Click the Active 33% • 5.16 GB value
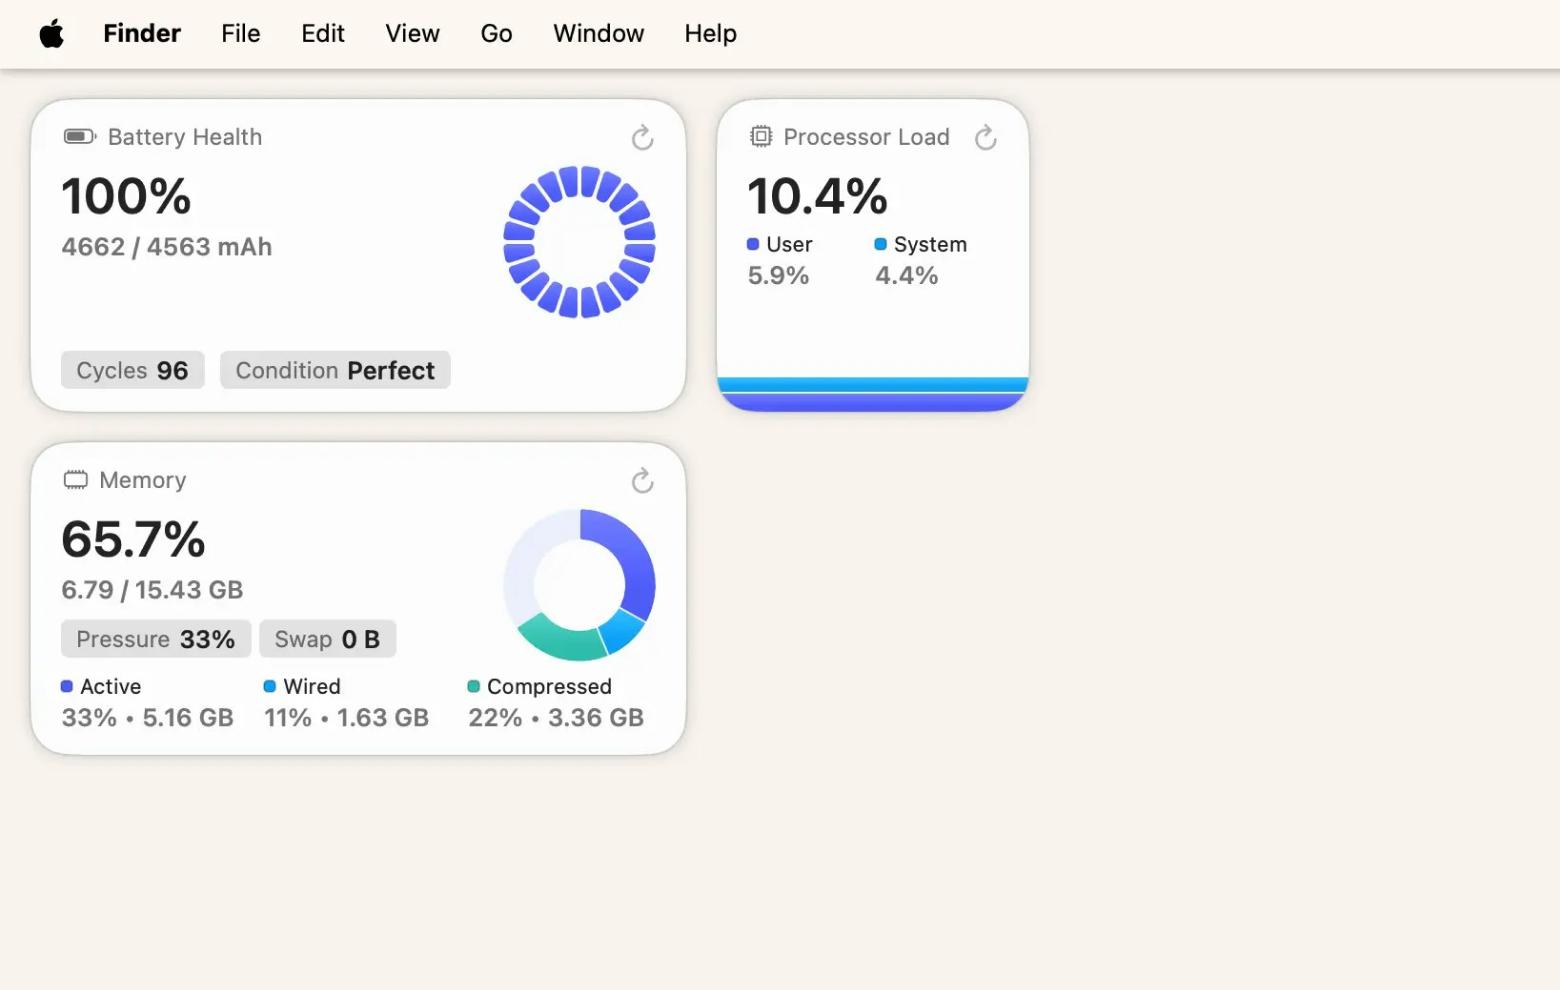The height and width of the screenshot is (990, 1560). (x=148, y=718)
